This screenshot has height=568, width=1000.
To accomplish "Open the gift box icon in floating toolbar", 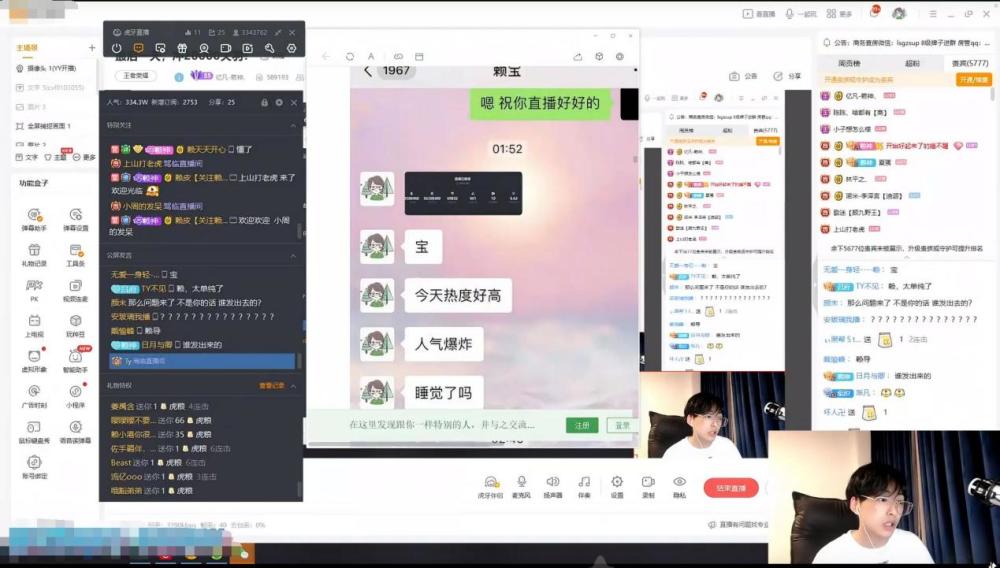I will (182, 48).
